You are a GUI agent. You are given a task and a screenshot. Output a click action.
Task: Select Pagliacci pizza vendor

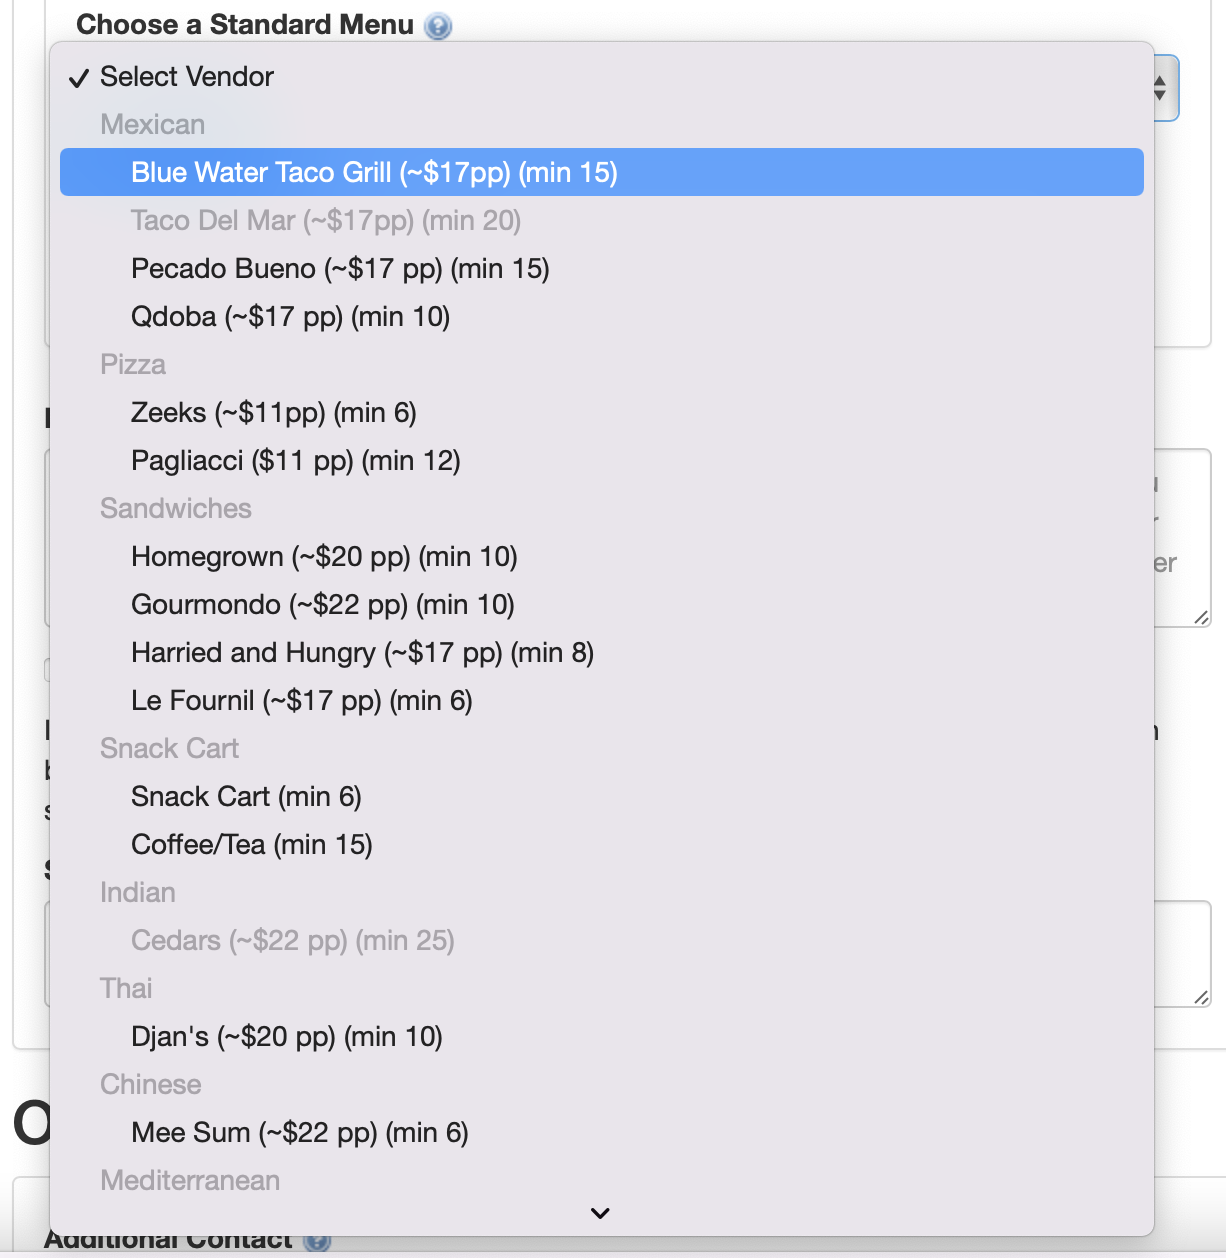296,460
